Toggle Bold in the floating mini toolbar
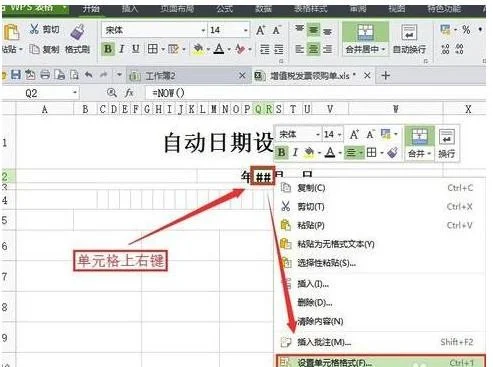 tap(281, 153)
